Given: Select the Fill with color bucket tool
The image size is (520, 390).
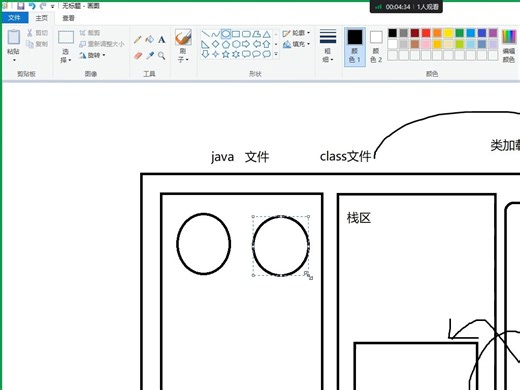Looking at the screenshot, I should [150, 39].
